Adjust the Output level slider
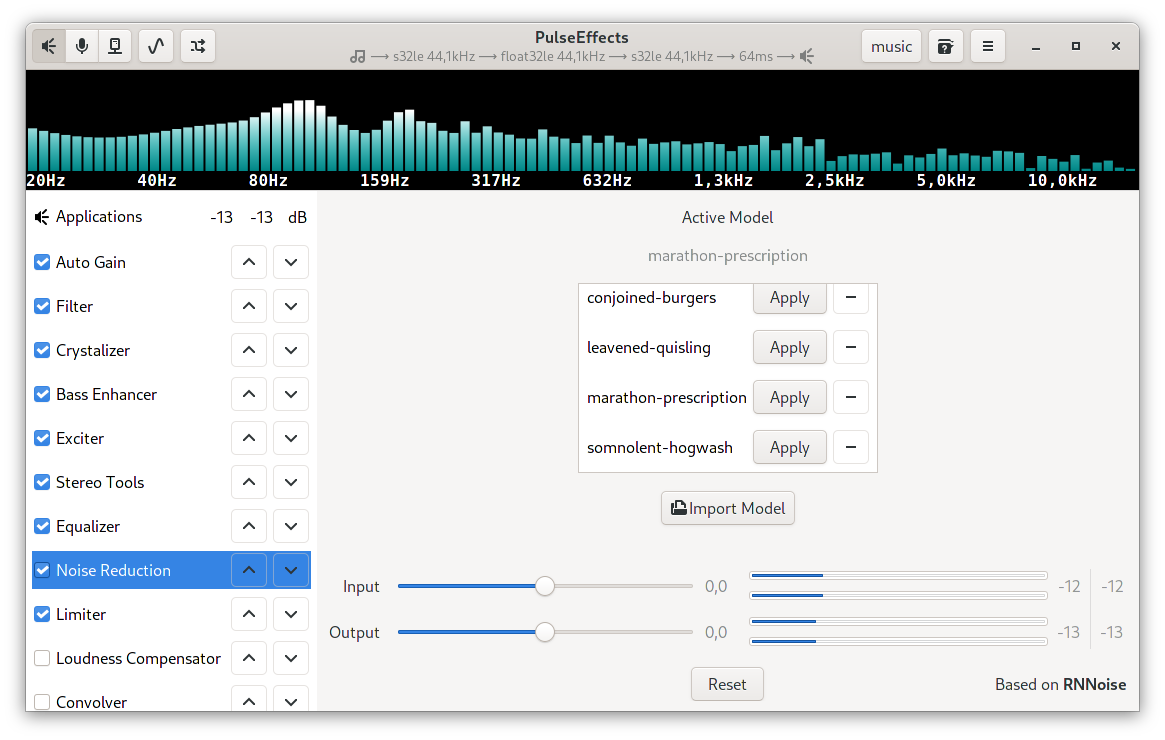 coord(544,632)
